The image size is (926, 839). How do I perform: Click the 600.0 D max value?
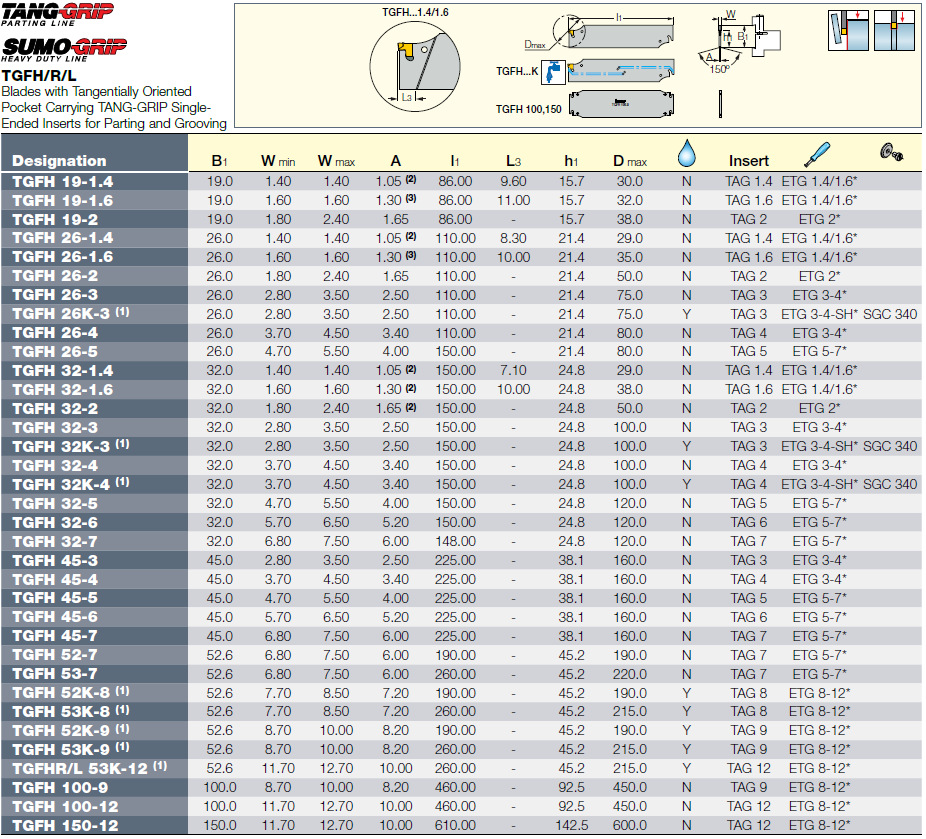tap(630, 825)
